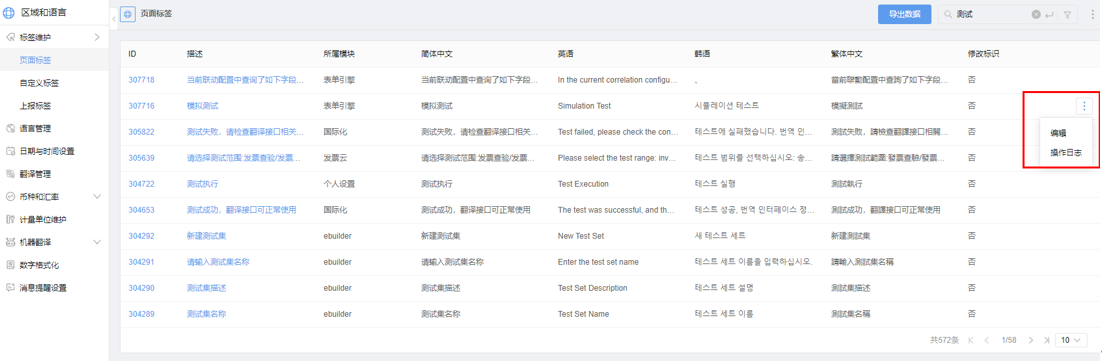
Task: Open 数字格式化 in the sidebar
Action: (x=39, y=265)
